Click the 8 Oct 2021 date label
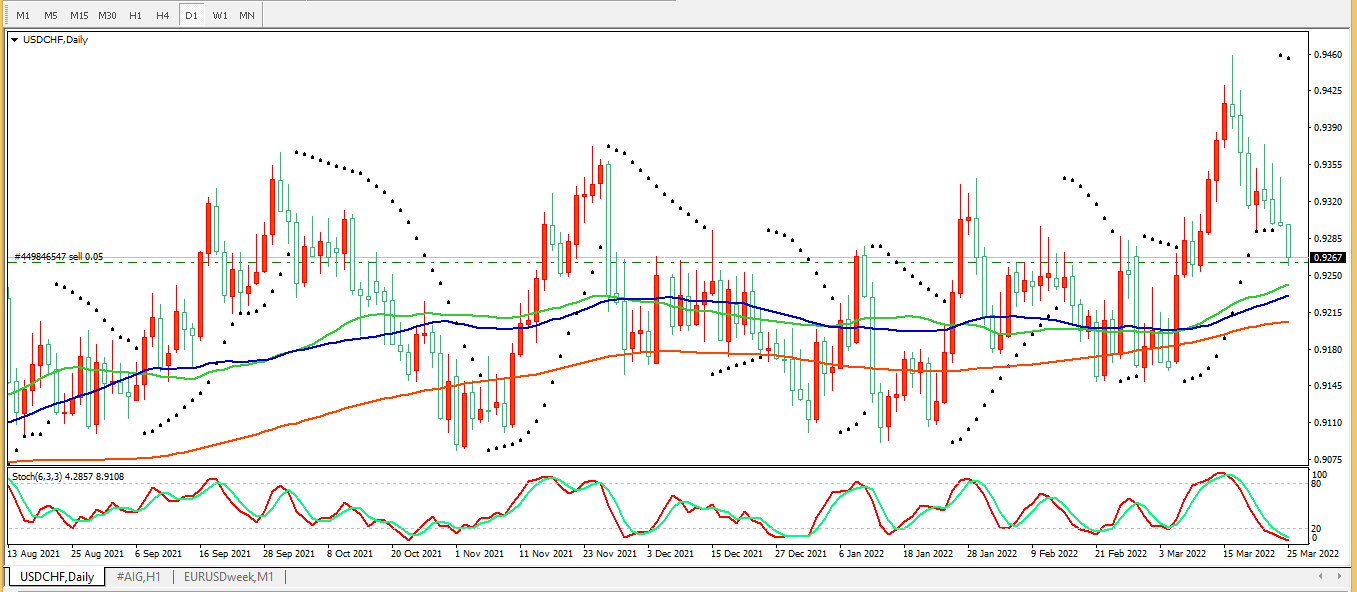 tap(350, 552)
